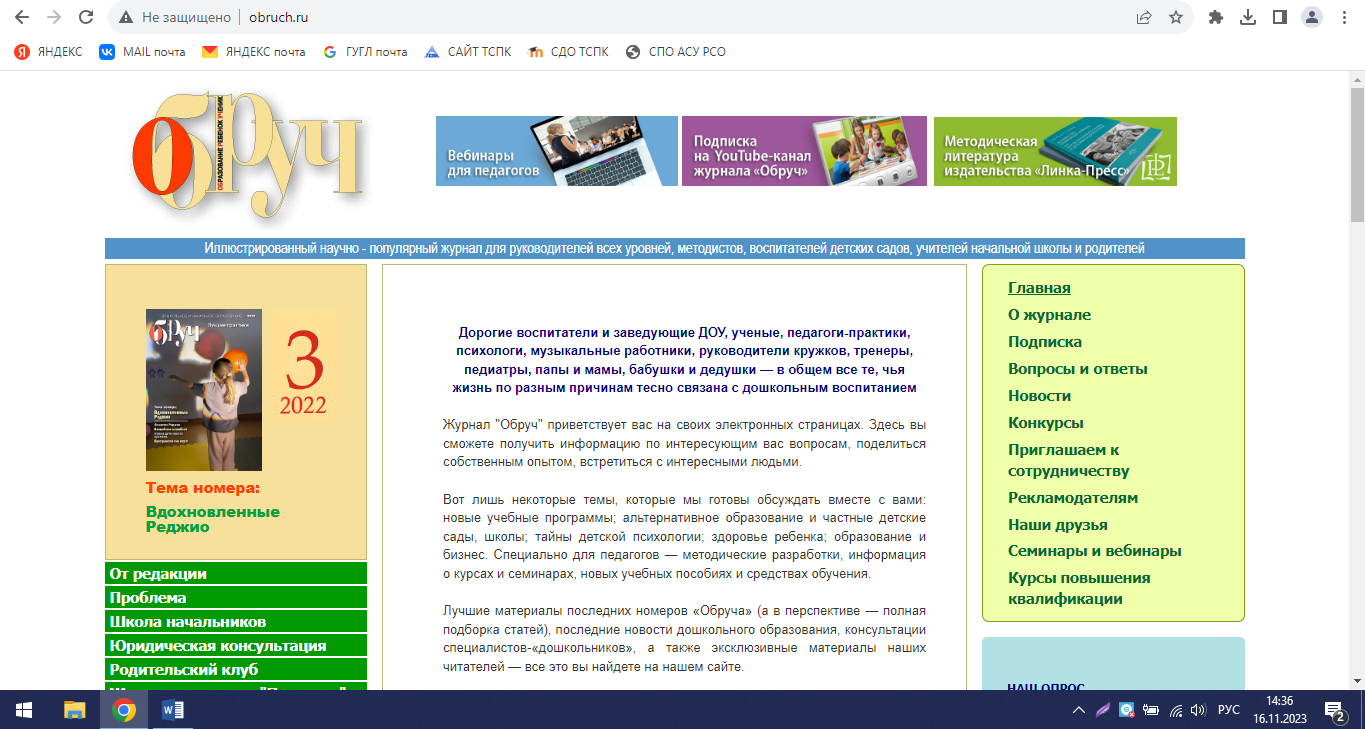This screenshot has width=1365, height=729.
Task: Open the Школа начальников section
Action: click(236, 622)
